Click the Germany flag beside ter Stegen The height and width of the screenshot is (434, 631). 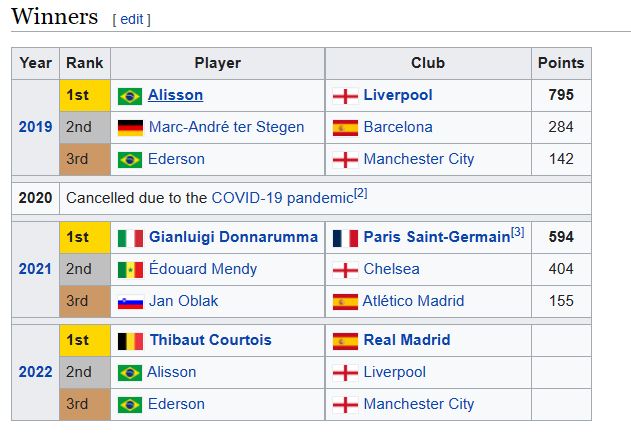(x=130, y=128)
